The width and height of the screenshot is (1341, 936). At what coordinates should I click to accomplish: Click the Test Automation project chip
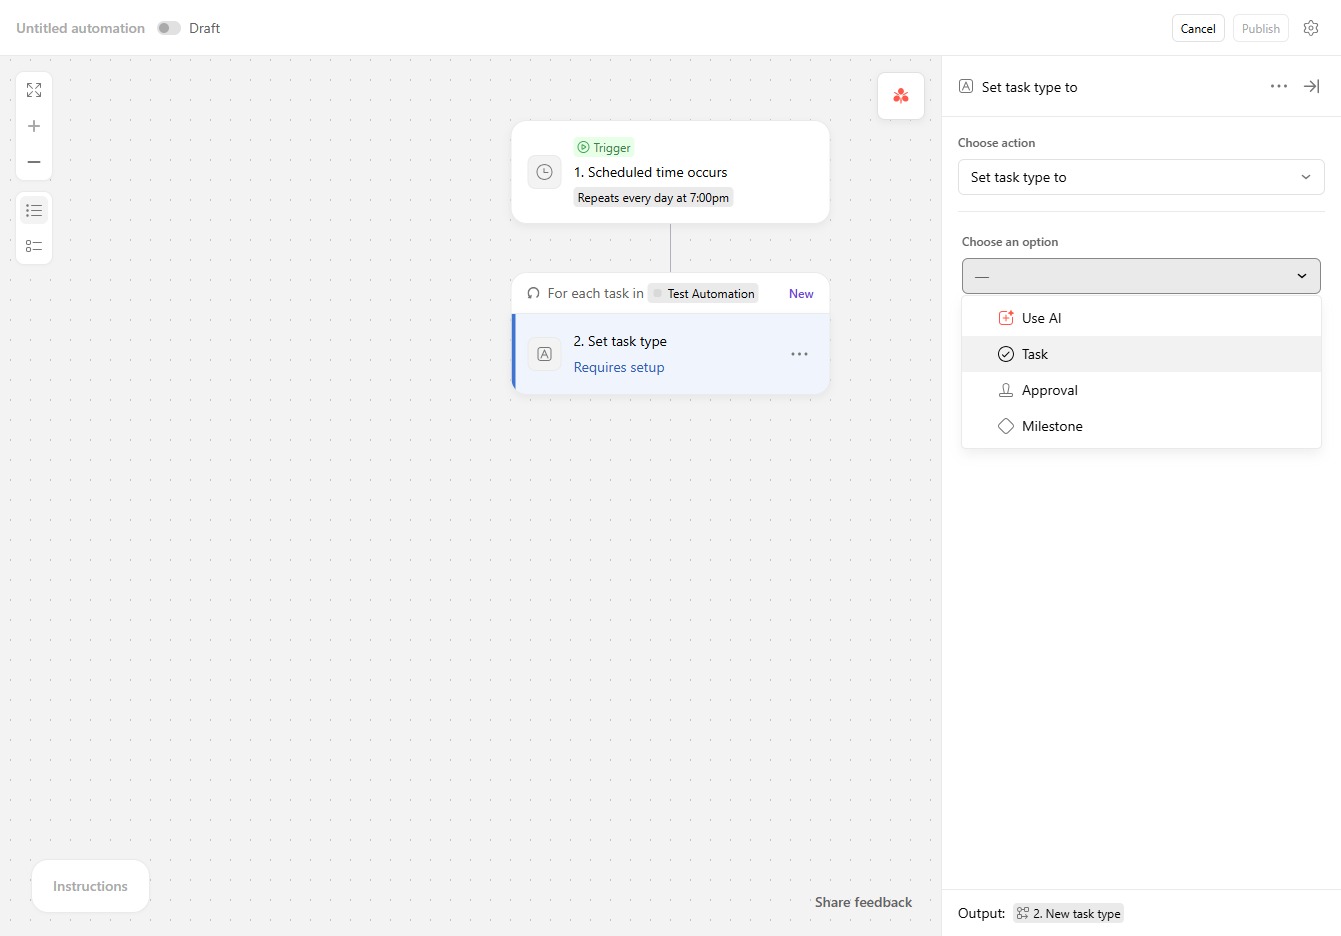(x=703, y=293)
